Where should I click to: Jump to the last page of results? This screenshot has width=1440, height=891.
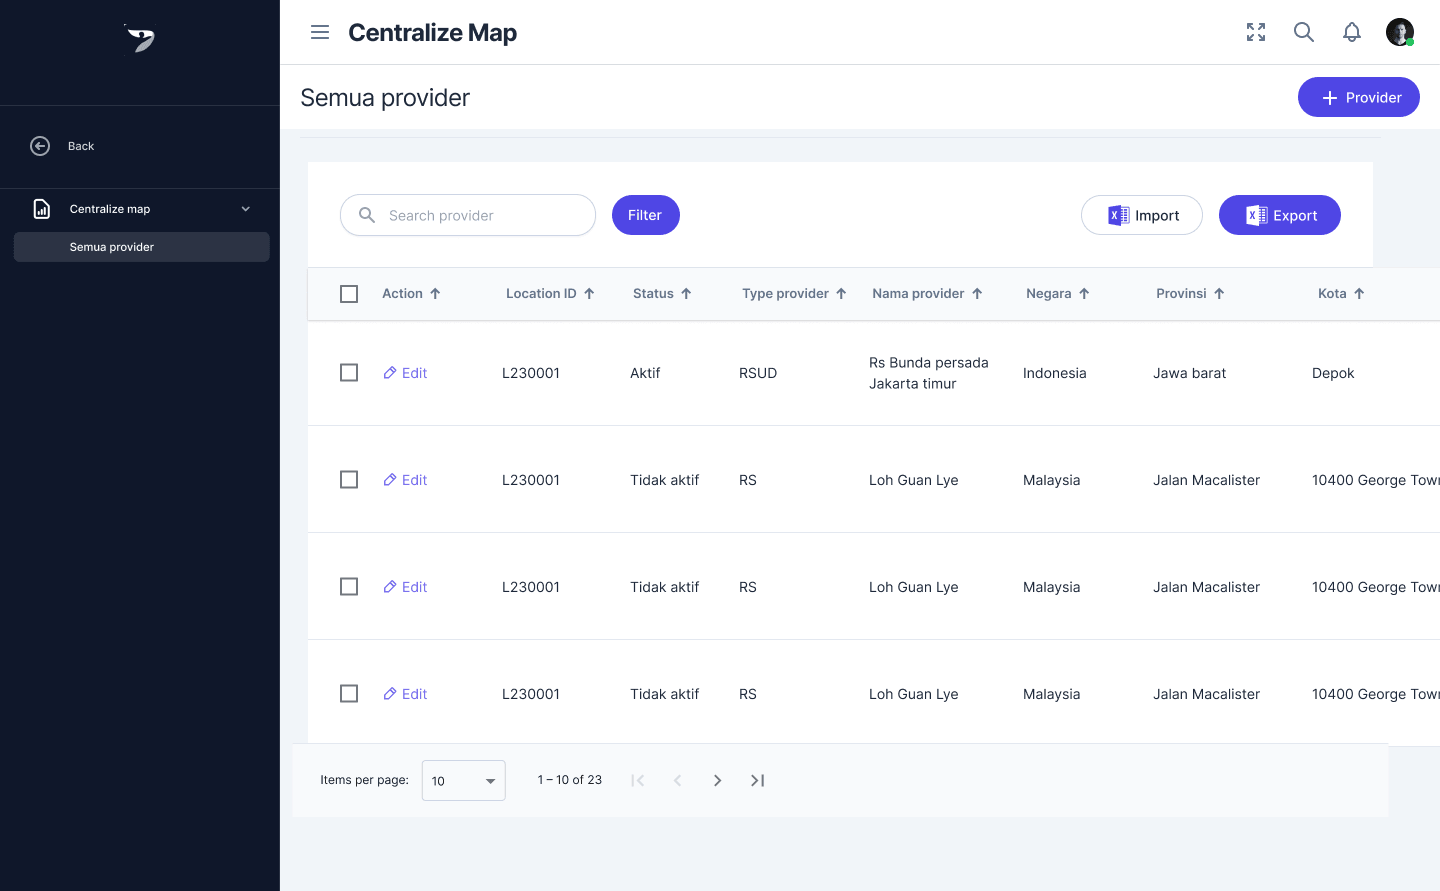tap(757, 780)
